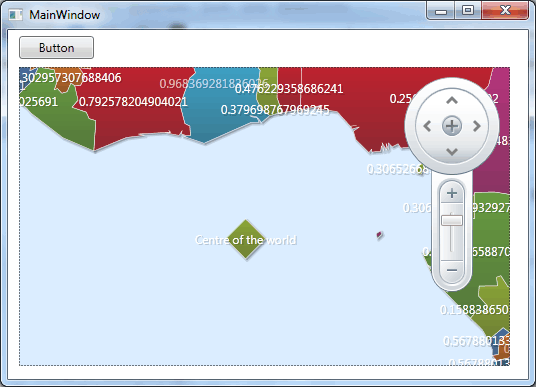The width and height of the screenshot is (536, 387).
Task: Select the 0.158838650 label on the green region
Action: pos(475,310)
